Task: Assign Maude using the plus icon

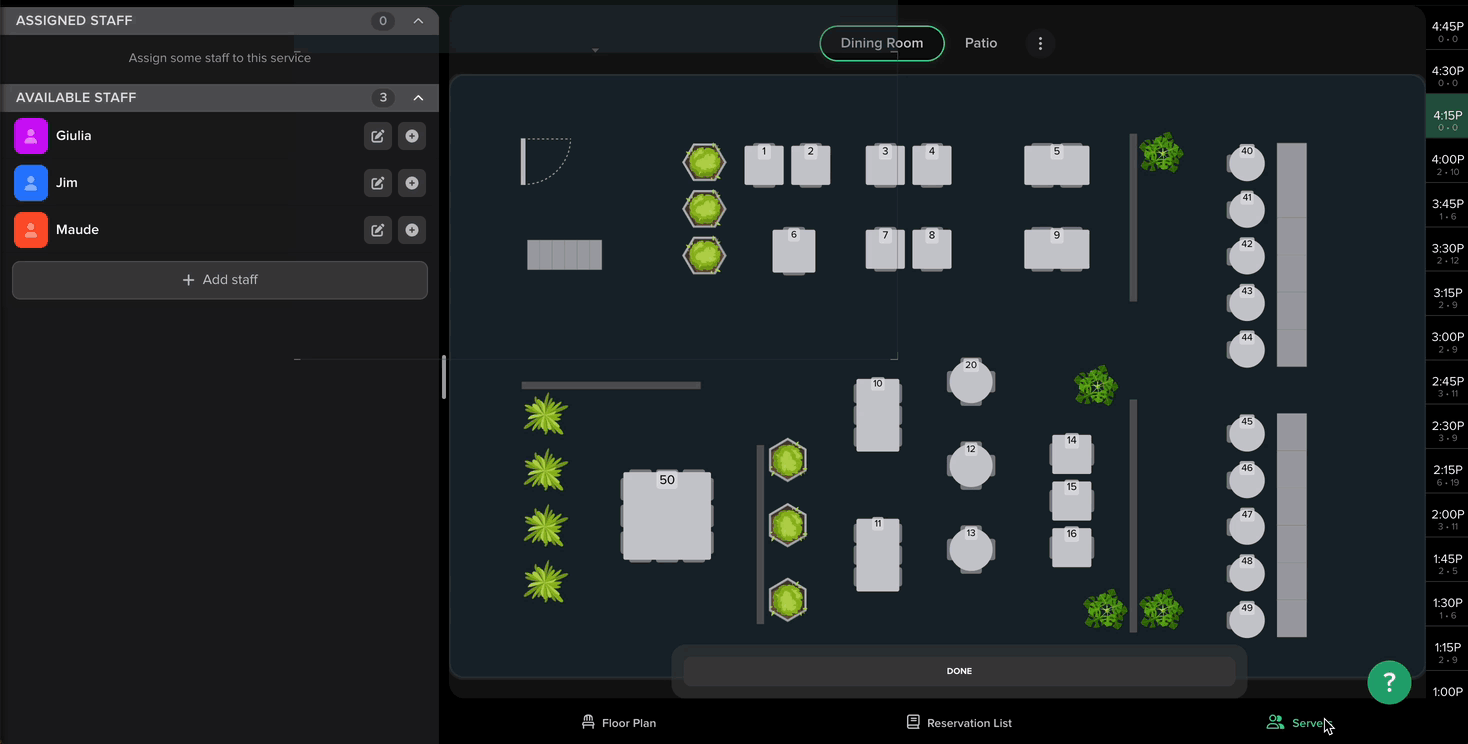Action: (412, 230)
